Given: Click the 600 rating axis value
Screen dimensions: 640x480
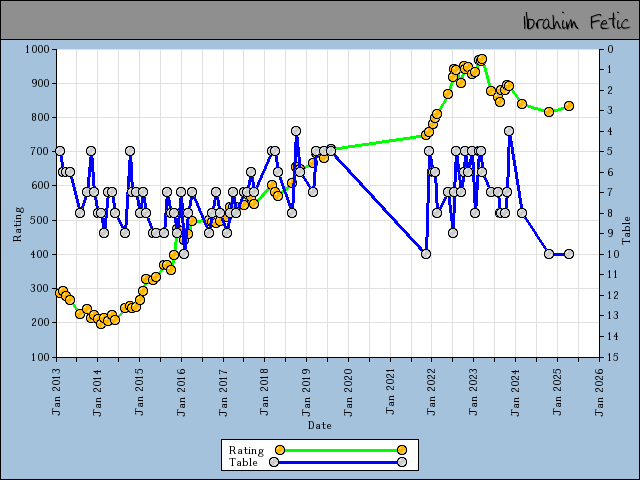Looking at the screenshot, I should pyautogui.click(x=40, y=186).
